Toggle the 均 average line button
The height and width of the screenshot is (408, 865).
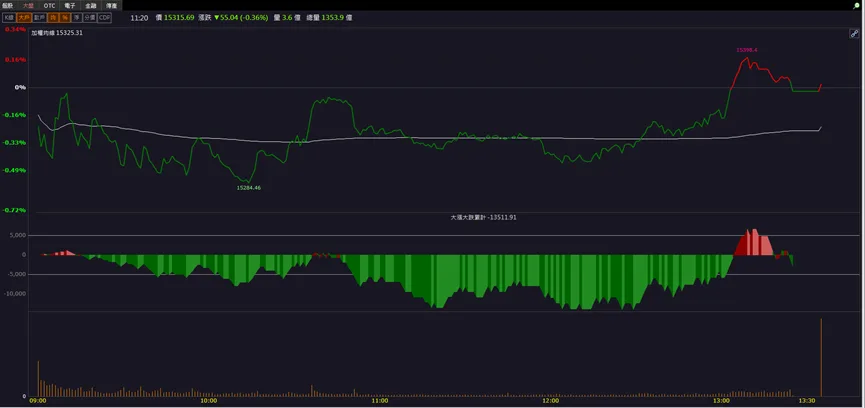(x=53, y=18)
